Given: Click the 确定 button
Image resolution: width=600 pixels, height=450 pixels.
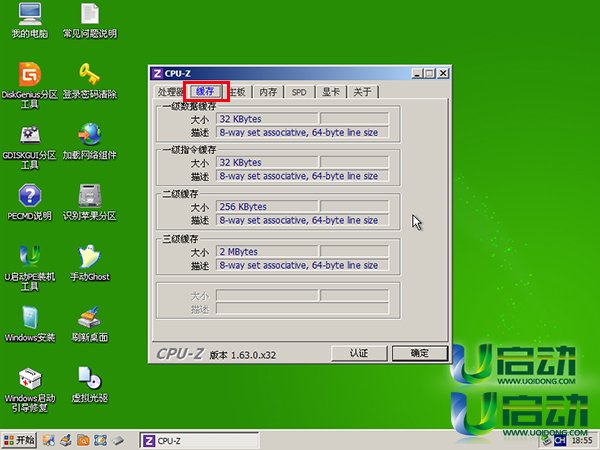Looking at the screenshot, I should 420,353.
